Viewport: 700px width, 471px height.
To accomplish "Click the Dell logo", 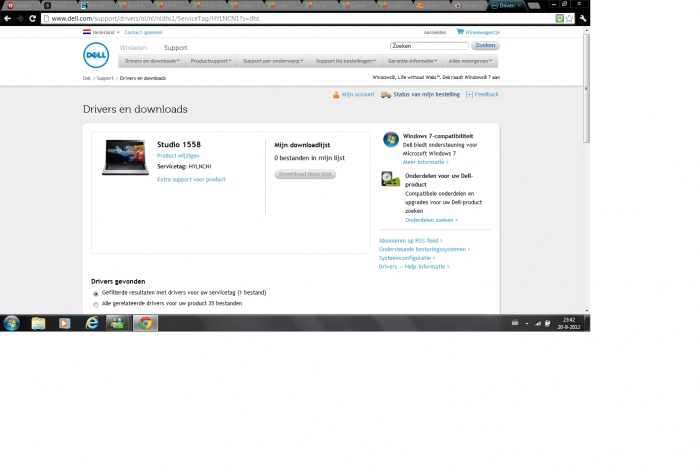I will (96, 55).
